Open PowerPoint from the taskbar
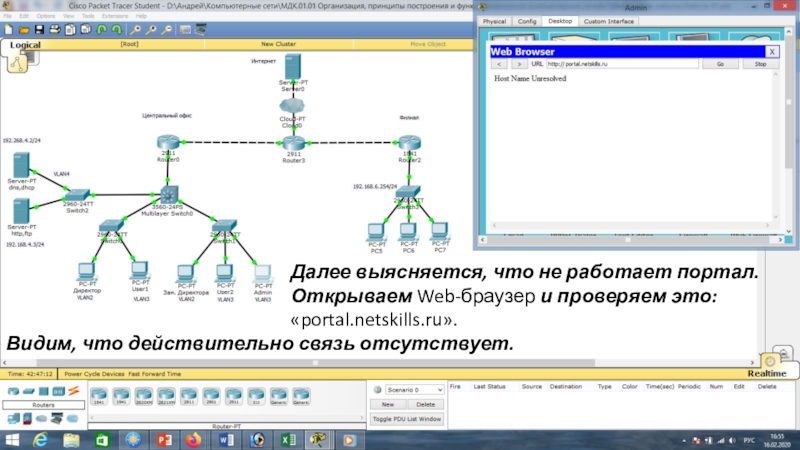The height and width of the screenshot is (450, 800). [164, 440]
